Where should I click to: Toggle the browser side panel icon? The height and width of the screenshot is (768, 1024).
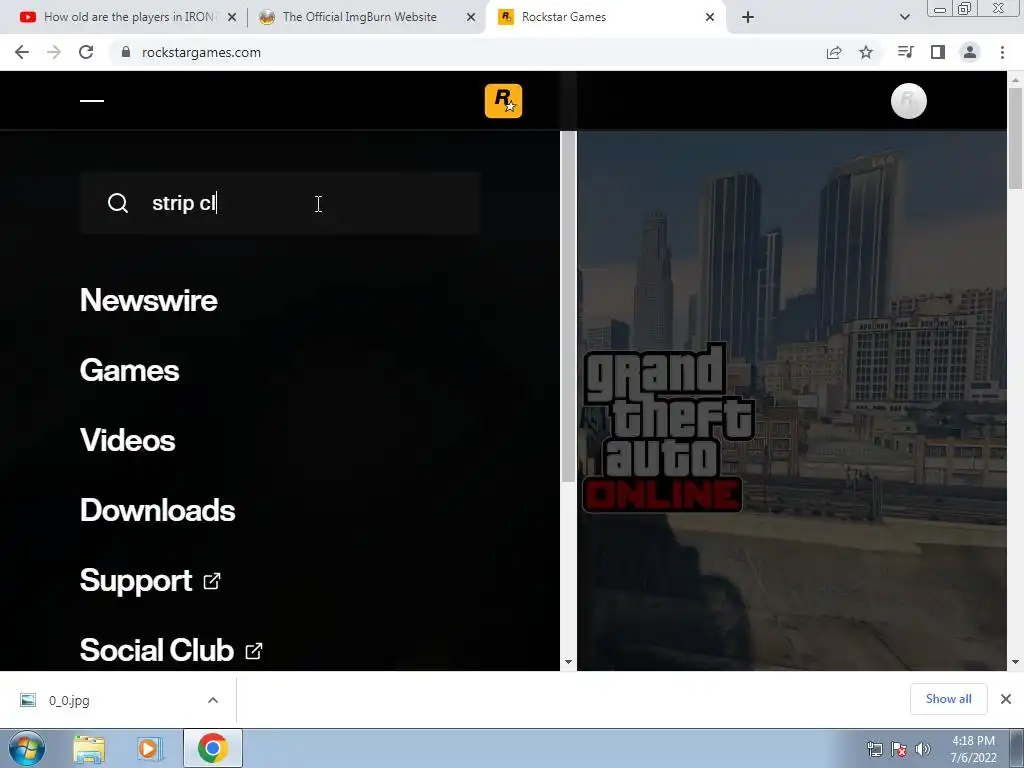938,52
